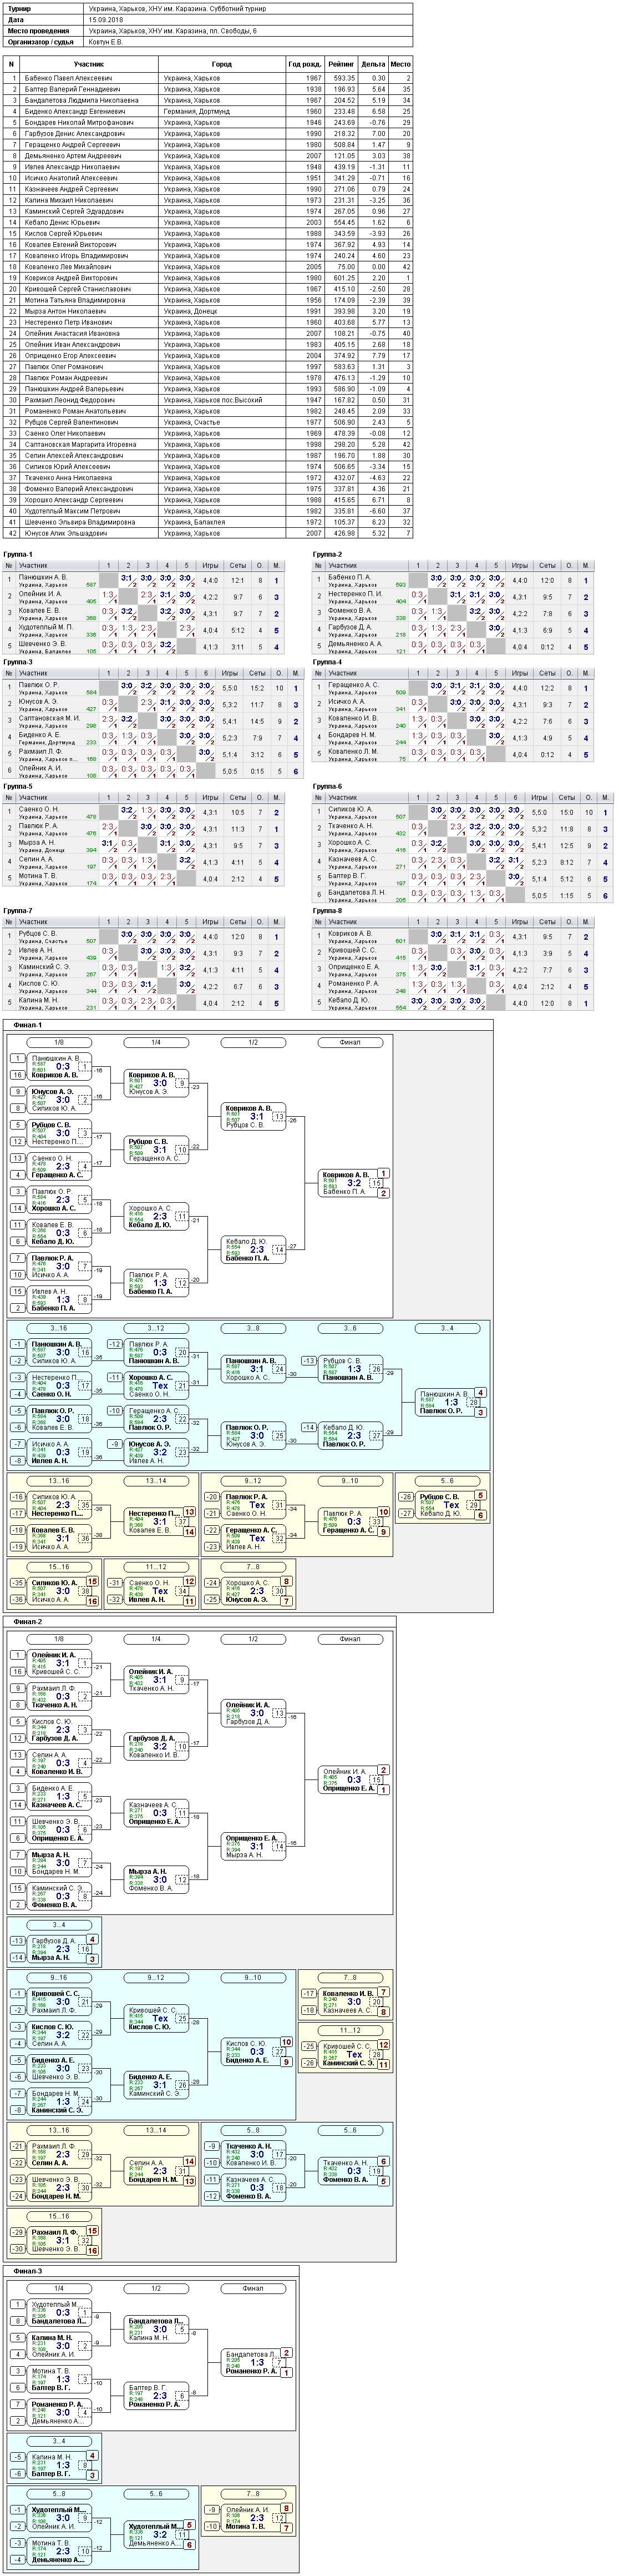Click the Группа-8 heading

(327, 911)
